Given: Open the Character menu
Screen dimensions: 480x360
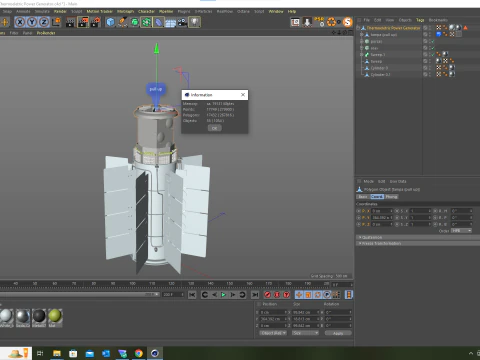Looking at the screenshot, I should [146, 11].
